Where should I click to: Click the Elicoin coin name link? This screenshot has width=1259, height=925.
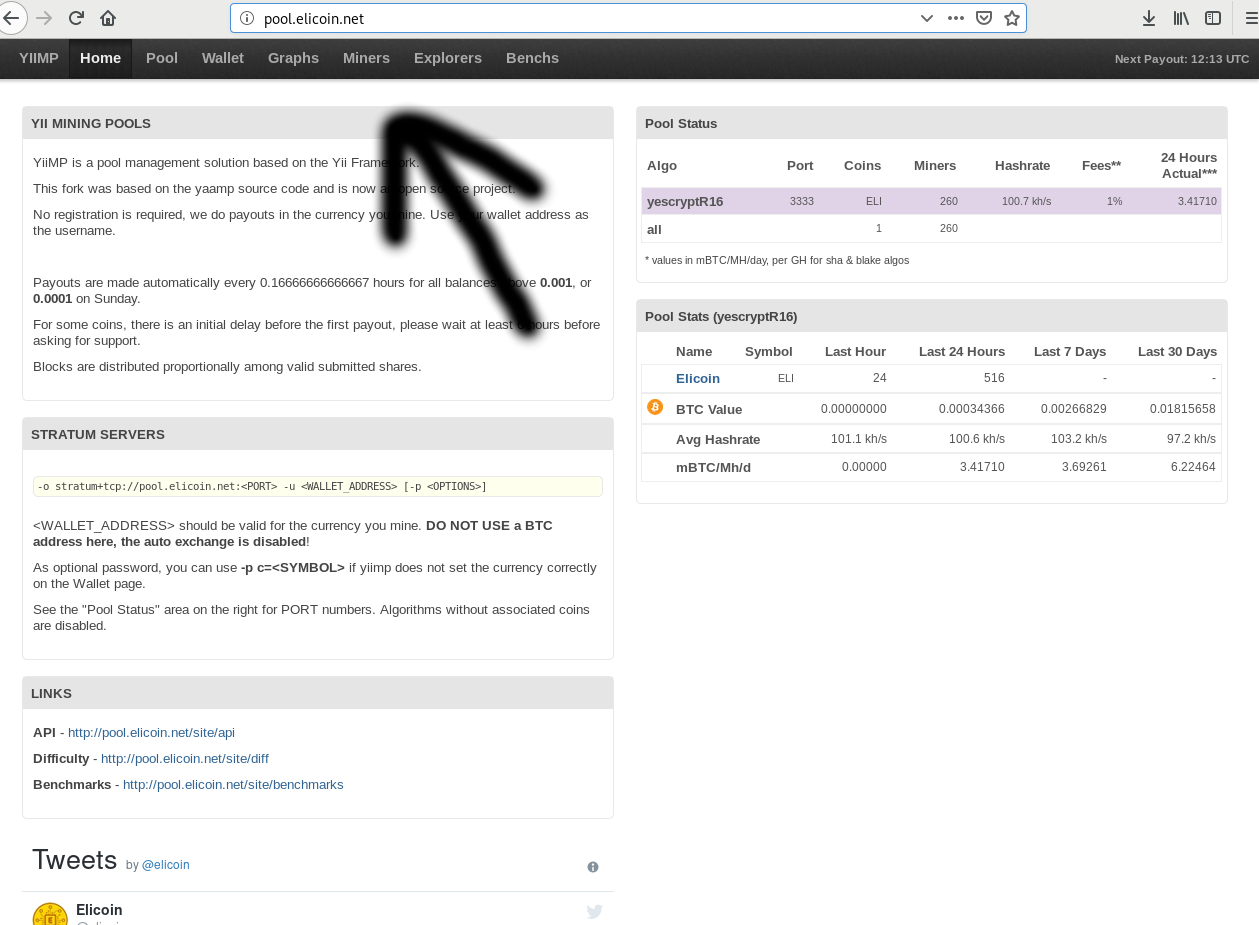[x=697, y=379]
